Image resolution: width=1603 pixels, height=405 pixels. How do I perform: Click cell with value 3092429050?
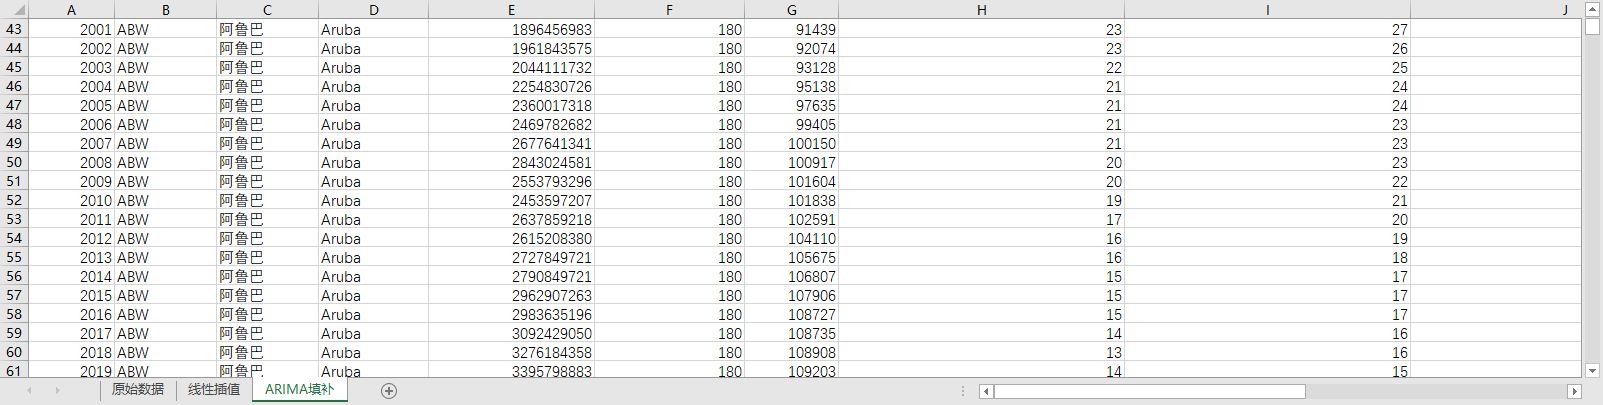click(511, 334)
